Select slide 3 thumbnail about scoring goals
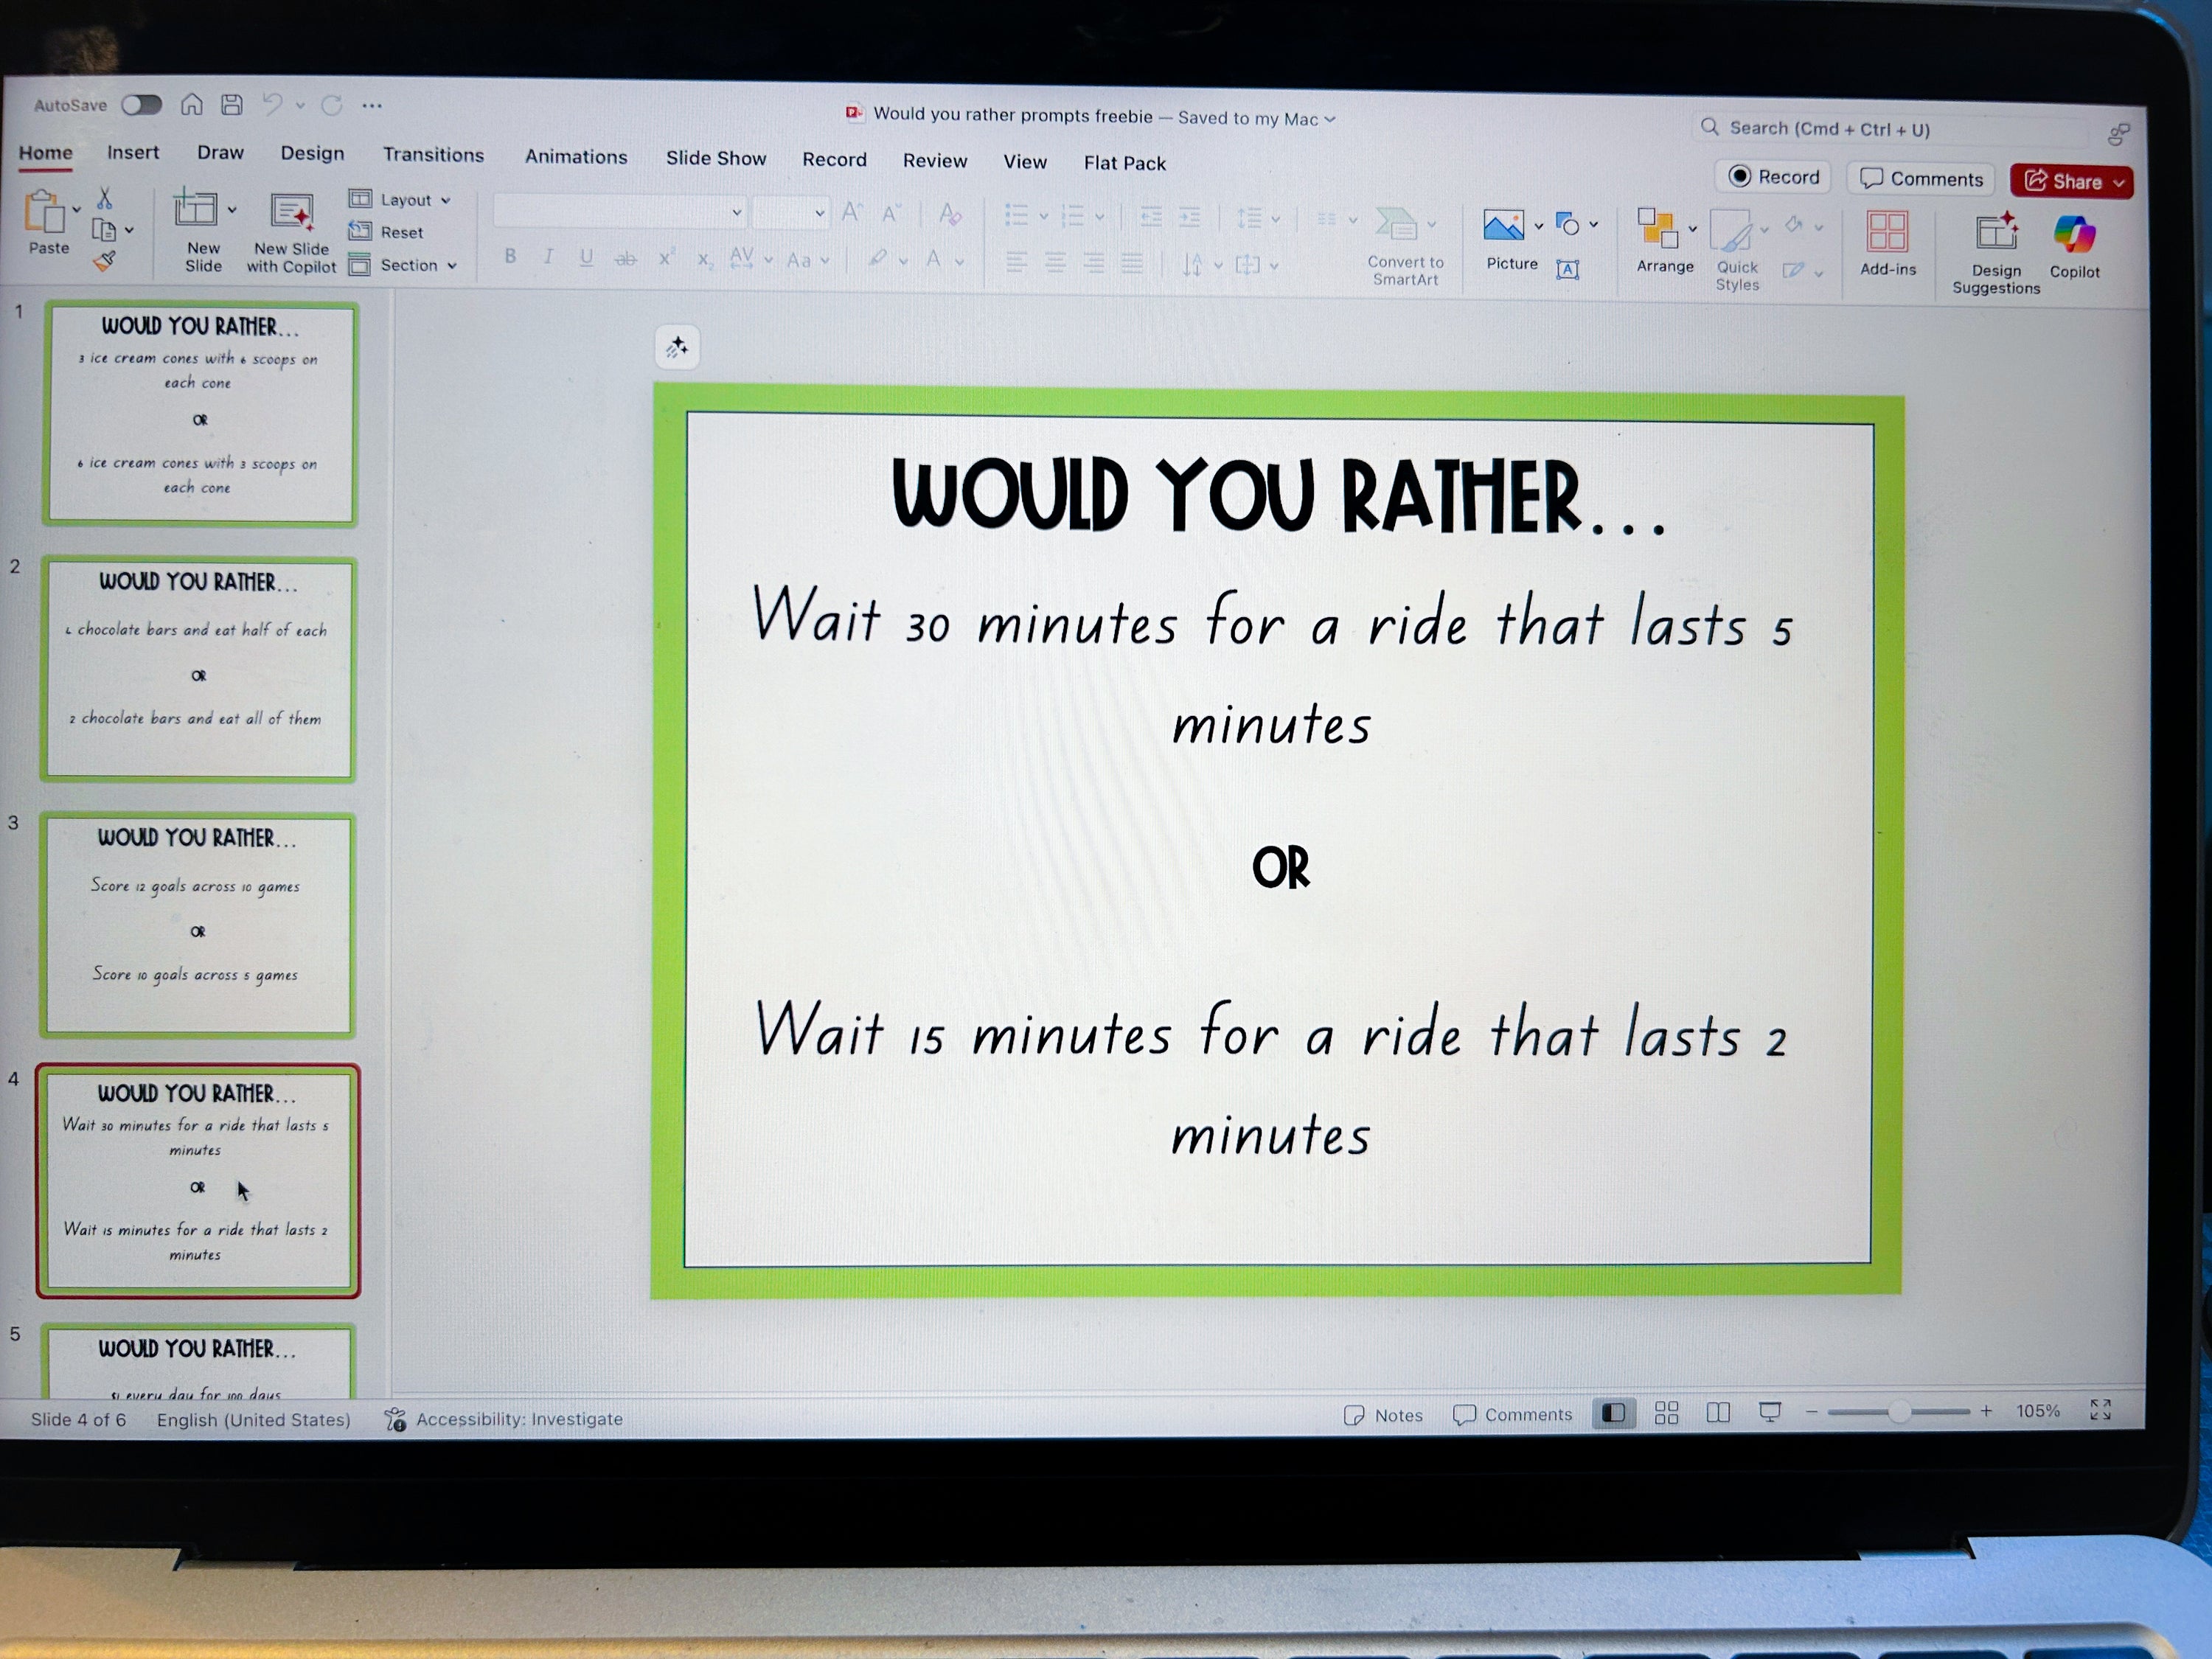 tap(197, 925)
